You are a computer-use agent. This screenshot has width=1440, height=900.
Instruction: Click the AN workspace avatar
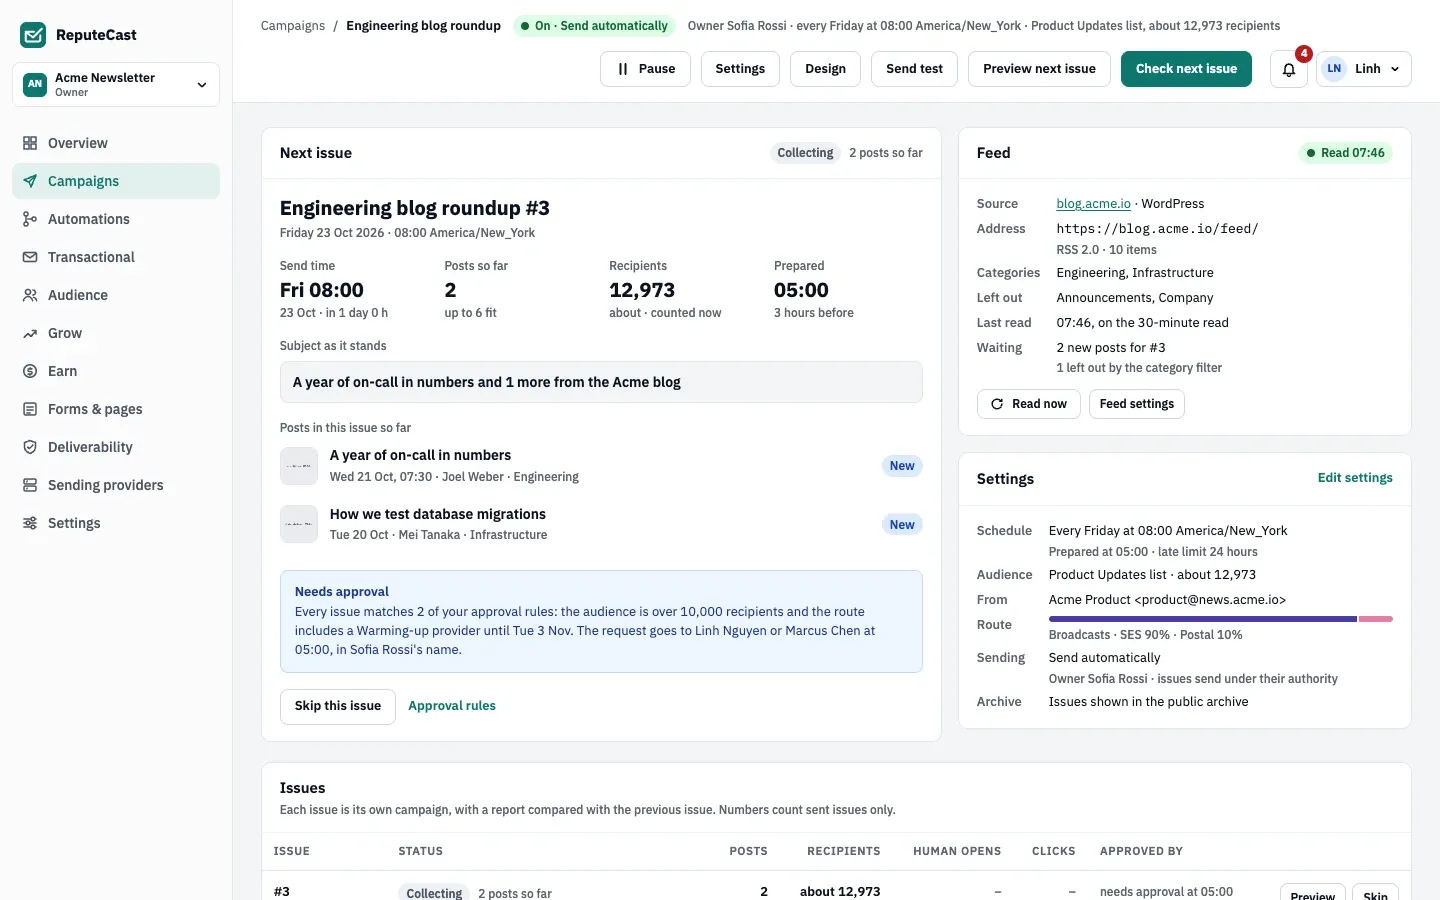(35, 84)
